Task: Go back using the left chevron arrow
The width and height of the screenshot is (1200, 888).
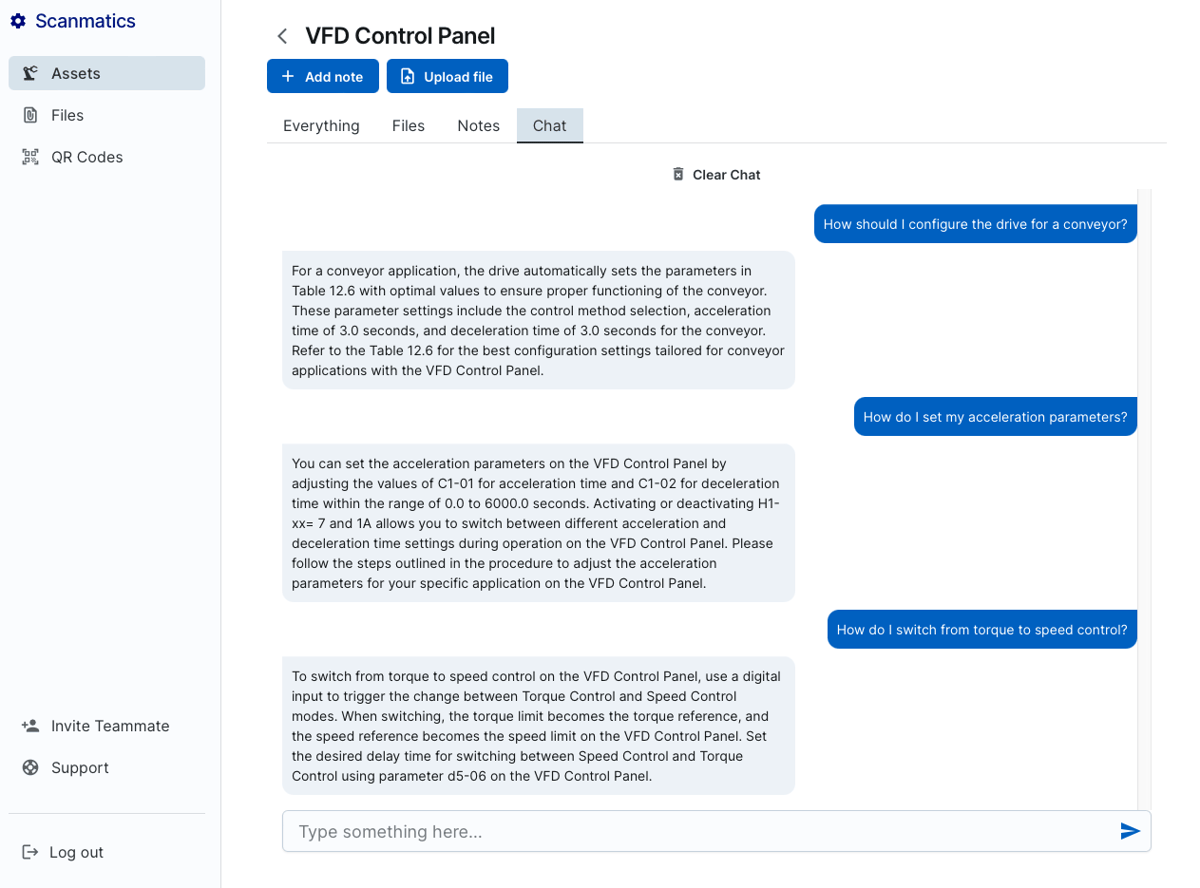Action: click(x=282, y=36)
